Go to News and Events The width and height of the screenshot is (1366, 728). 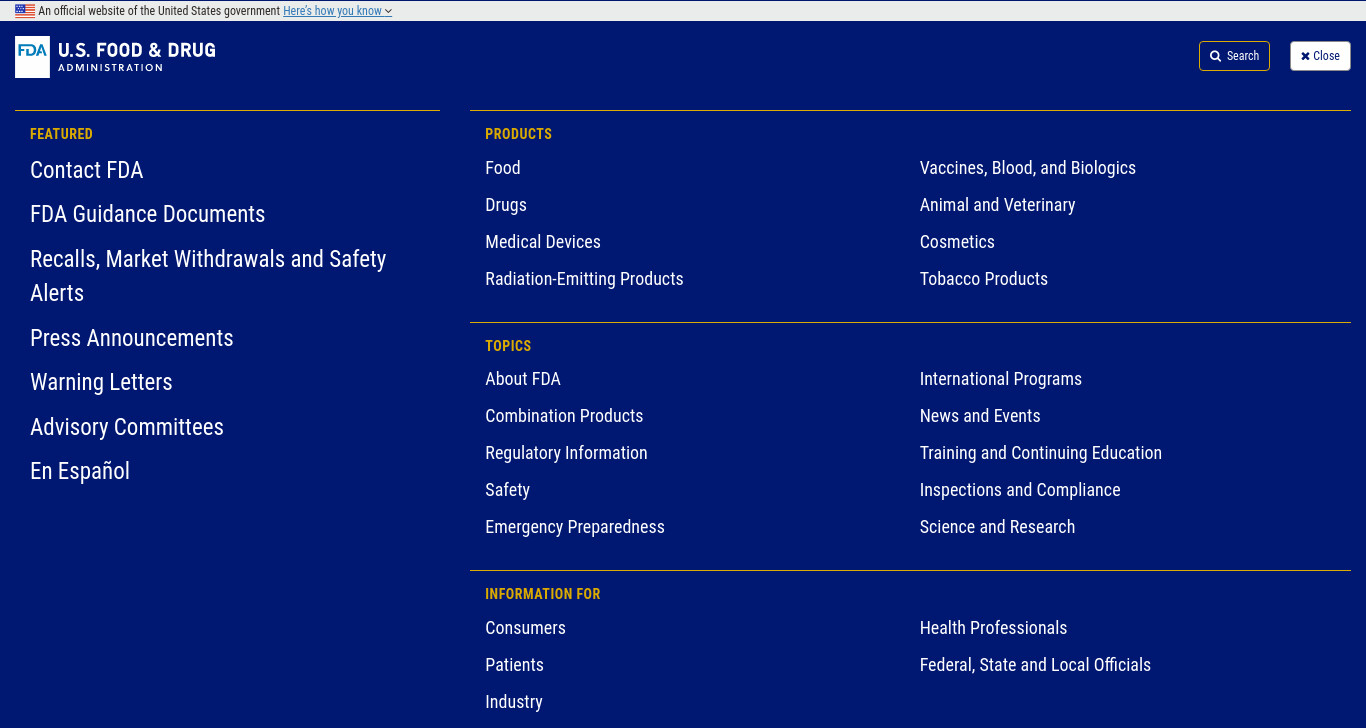coord(980,416)
